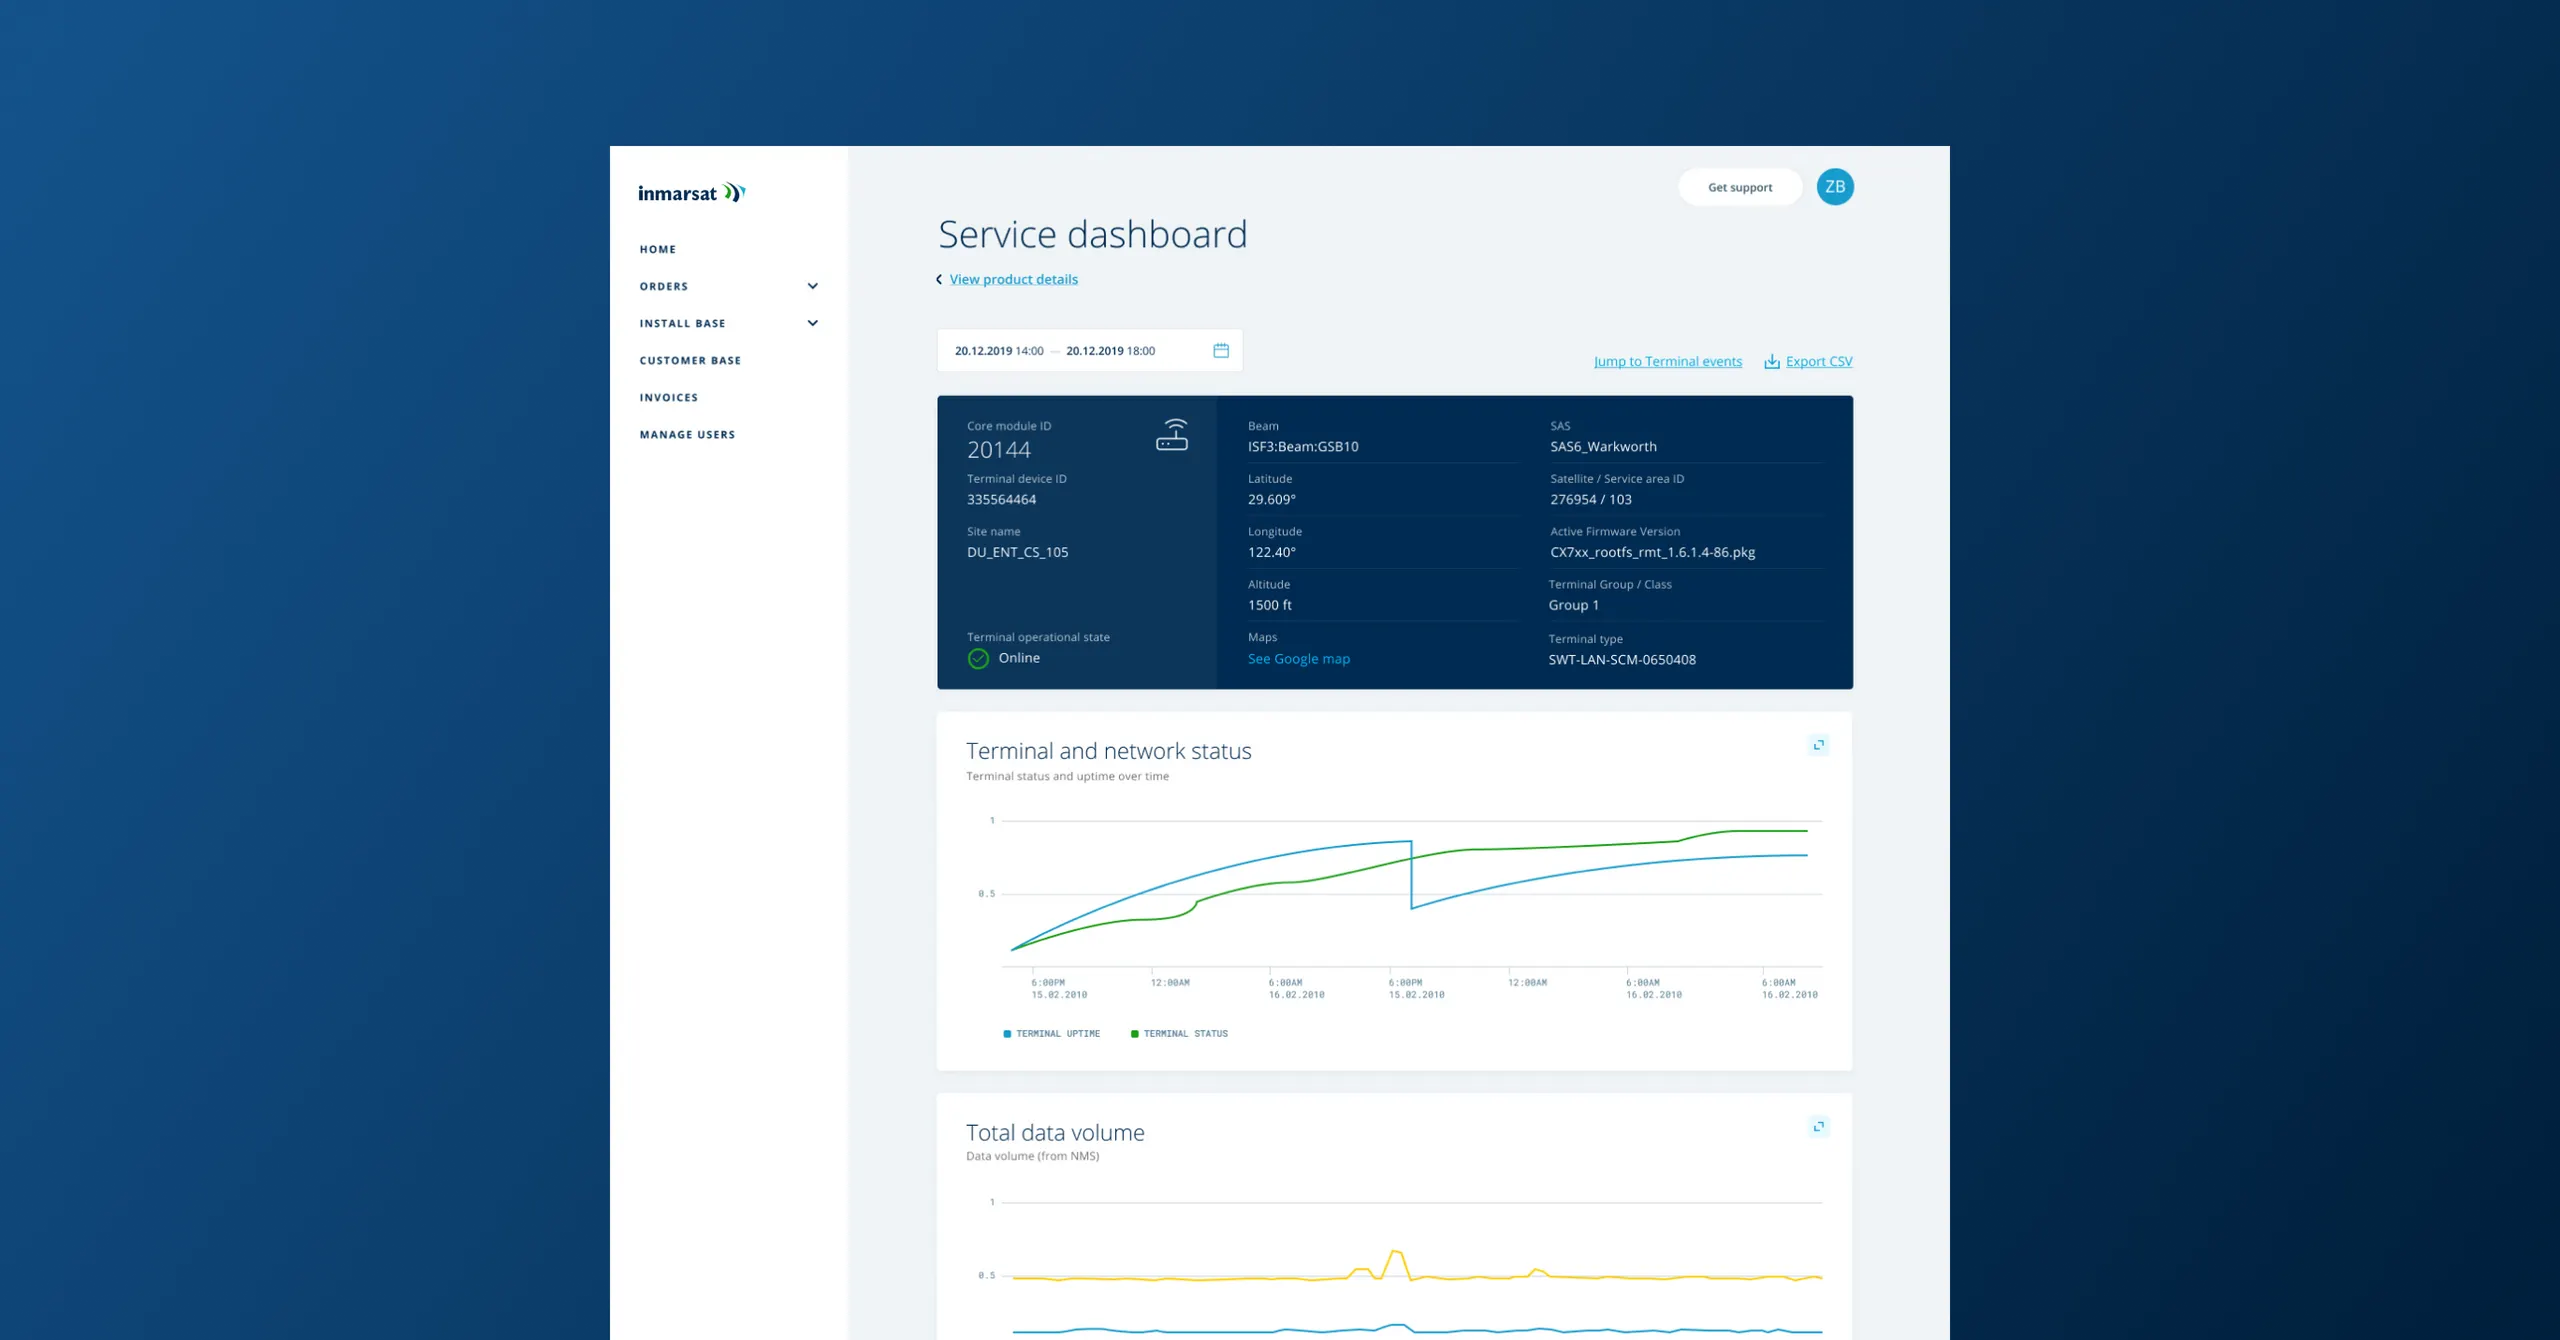This screenshot has width=2560, height=1340.
Task: Expand the Install Base menu chevron
Action: (813, 324)
